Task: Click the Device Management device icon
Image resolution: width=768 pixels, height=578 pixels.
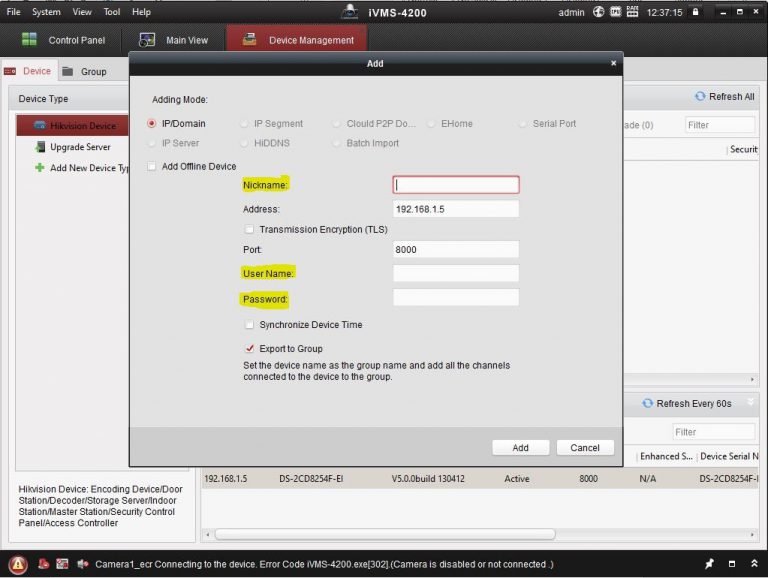Action: pyautogui.click(x=250, y=39)
